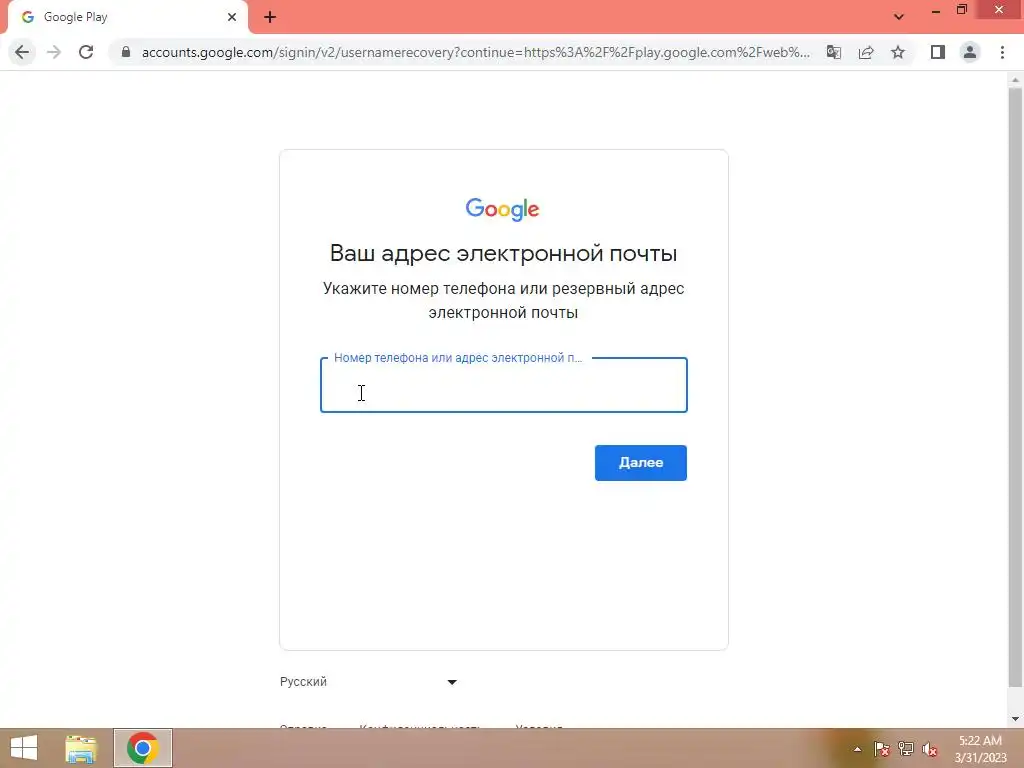Click the lock icon in address bar
Screen dimensions: 1024x768
pyautogui.click(x=126, y=52)
